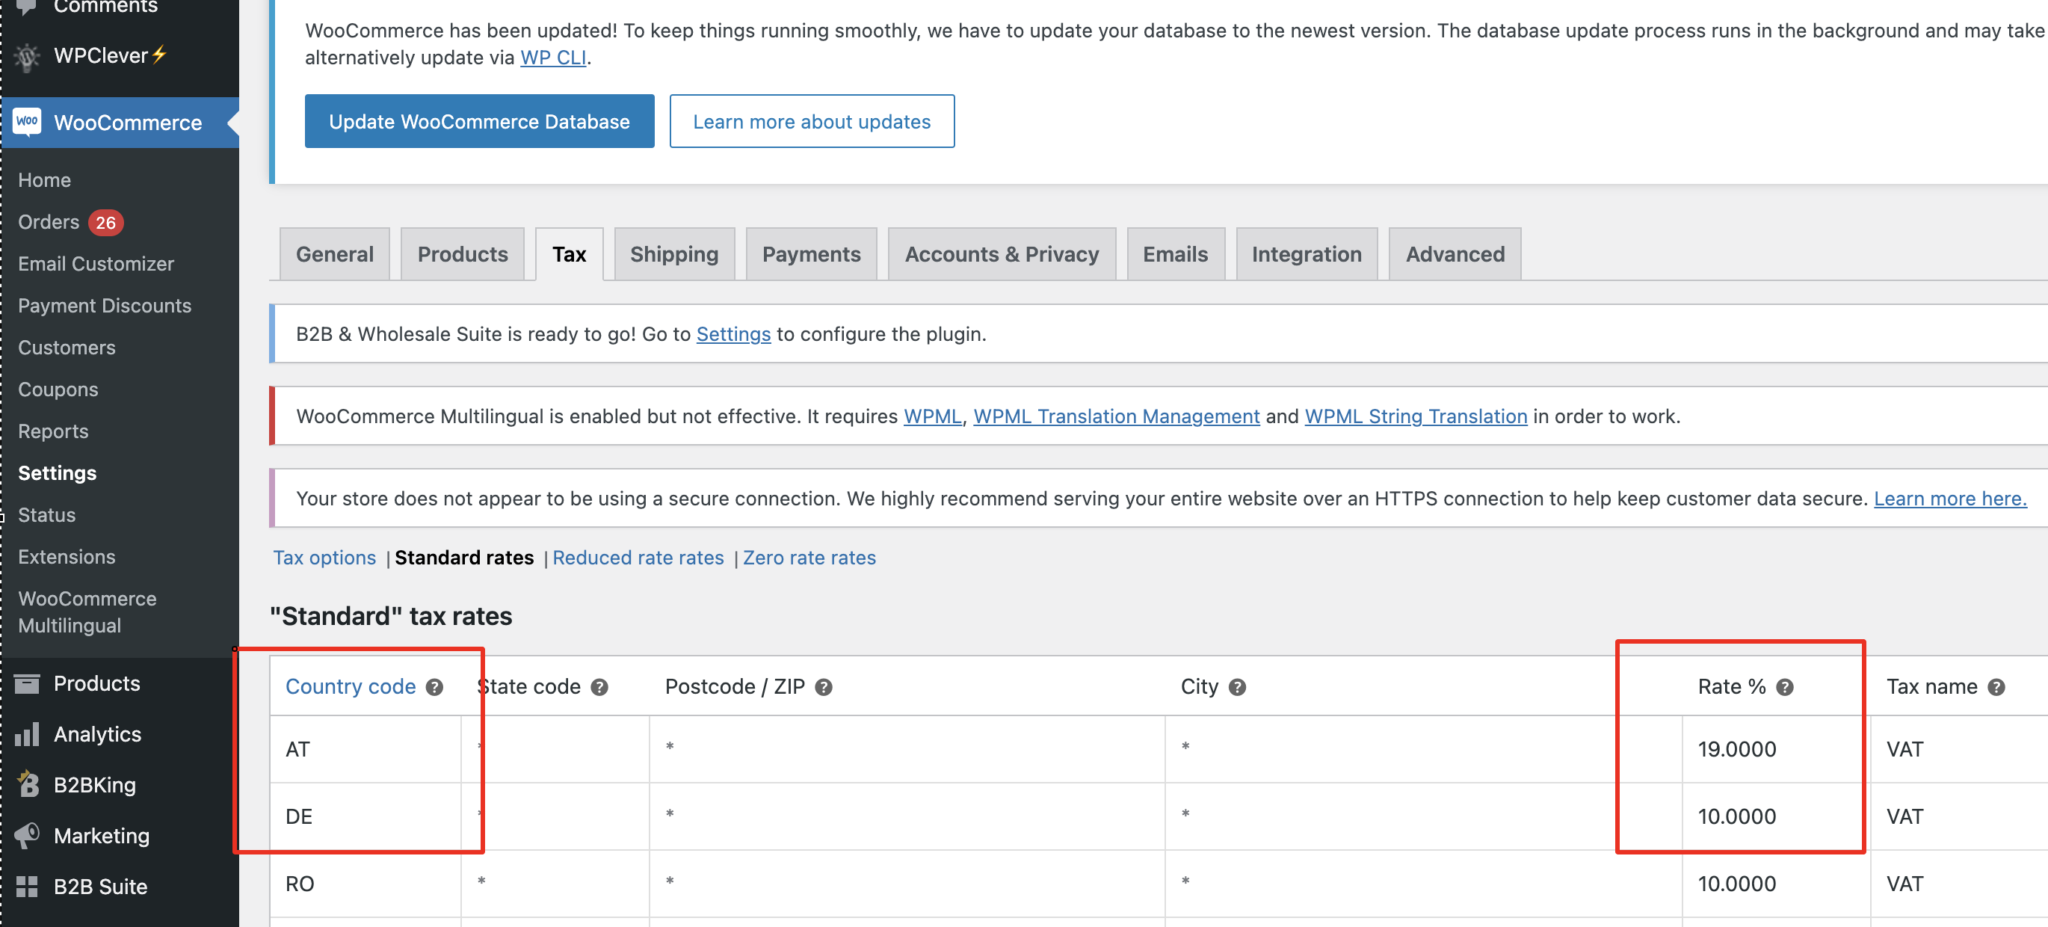The height and width of the screenshot is (927, 2048).
Task: Click help icon next to City
Action: coord(1237,687)
